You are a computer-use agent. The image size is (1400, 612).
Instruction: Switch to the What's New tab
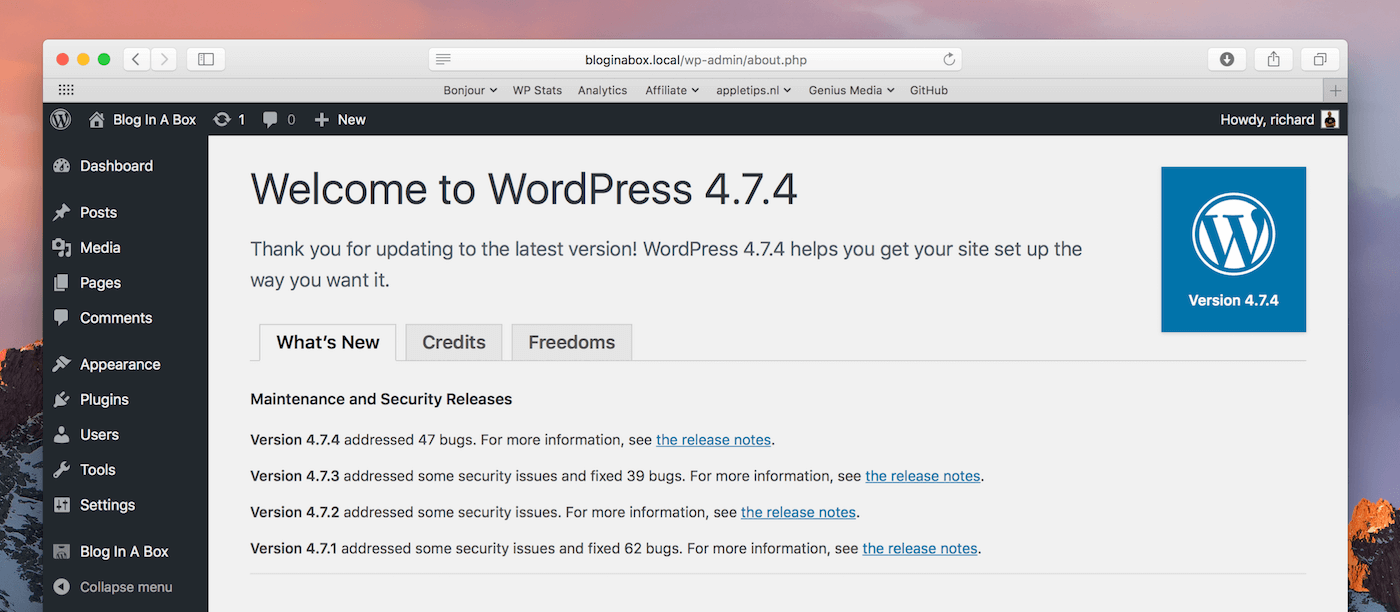(x=328, y=342)
